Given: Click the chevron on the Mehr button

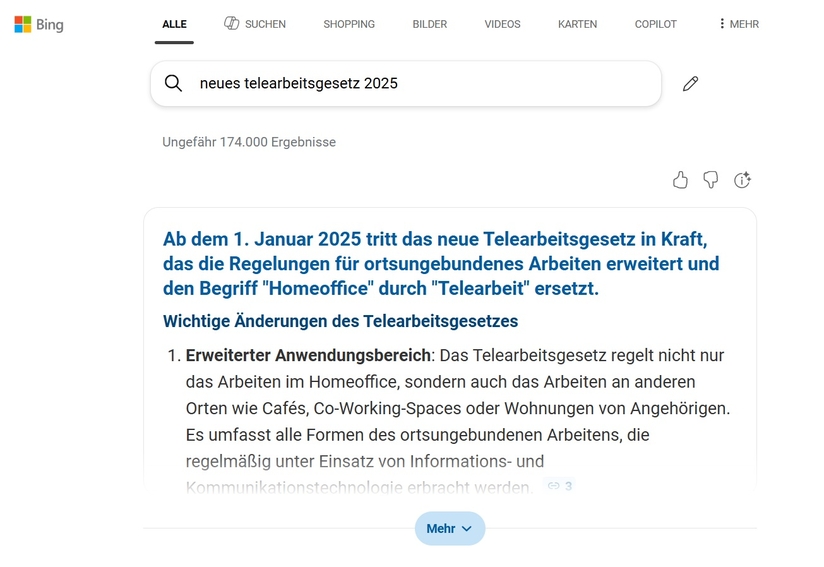Looking at the screenshot, I should pos(467,529).
